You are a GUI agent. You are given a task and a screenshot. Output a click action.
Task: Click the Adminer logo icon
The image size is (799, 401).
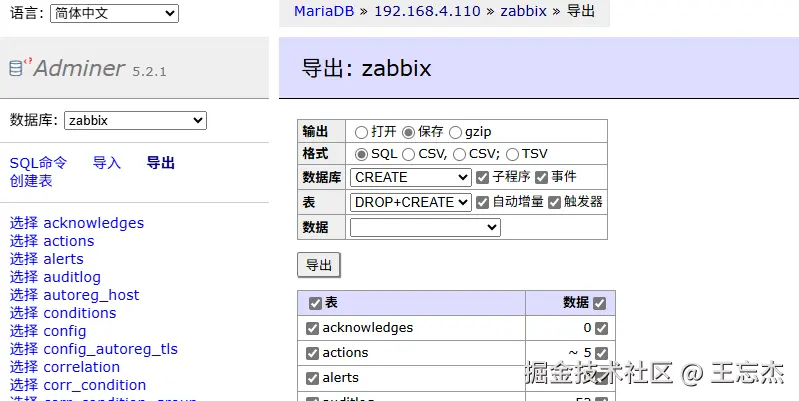click(x=20, y=67)
